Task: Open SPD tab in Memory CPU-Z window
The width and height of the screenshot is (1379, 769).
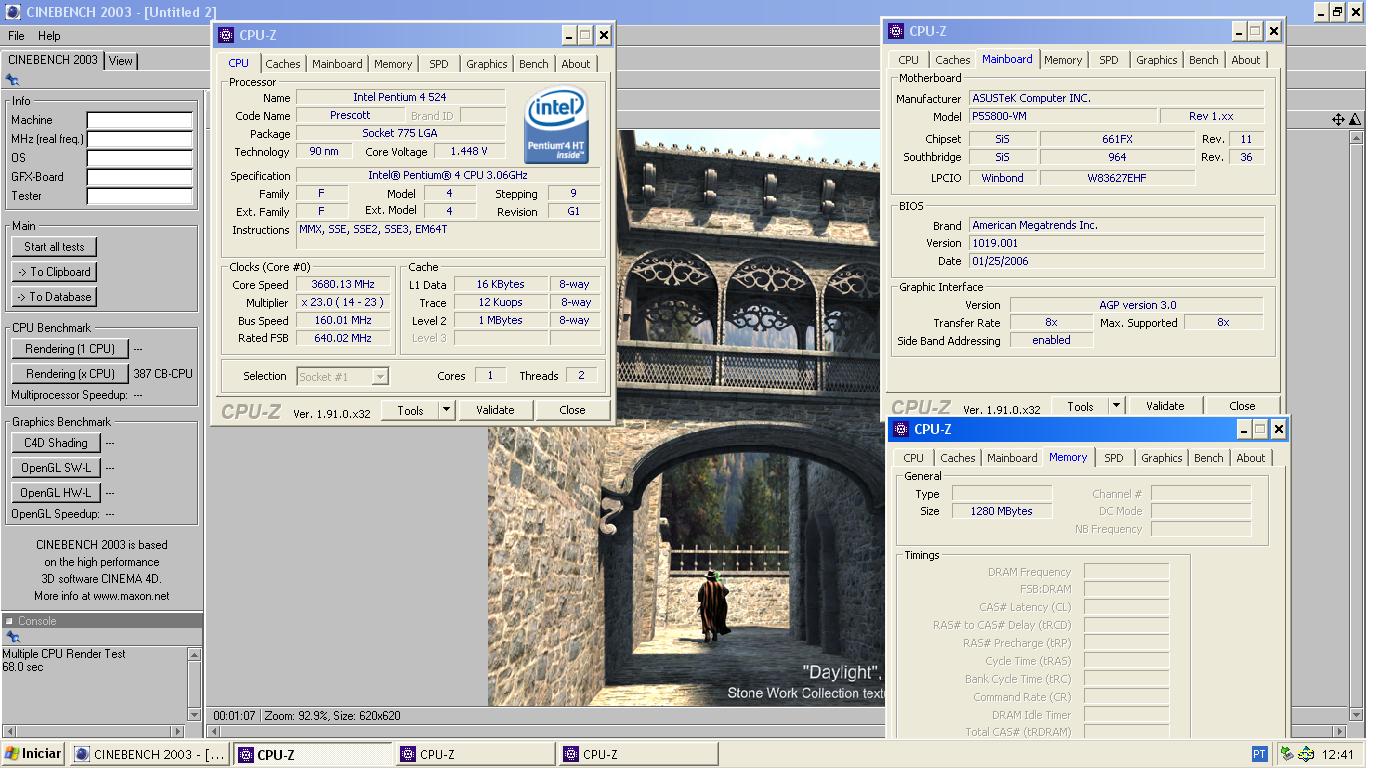Action: pyautogui.click(x=1114, y=458)
